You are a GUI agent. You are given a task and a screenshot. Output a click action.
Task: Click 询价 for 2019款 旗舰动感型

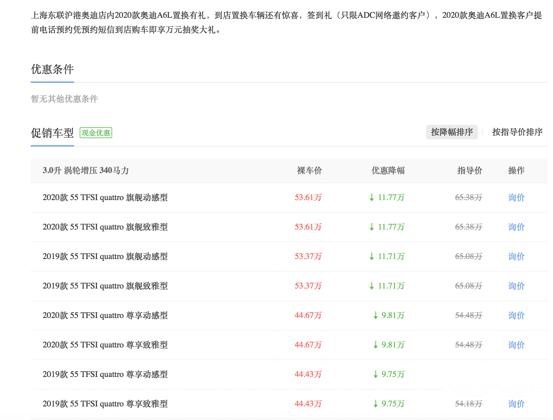click(516, 256)
